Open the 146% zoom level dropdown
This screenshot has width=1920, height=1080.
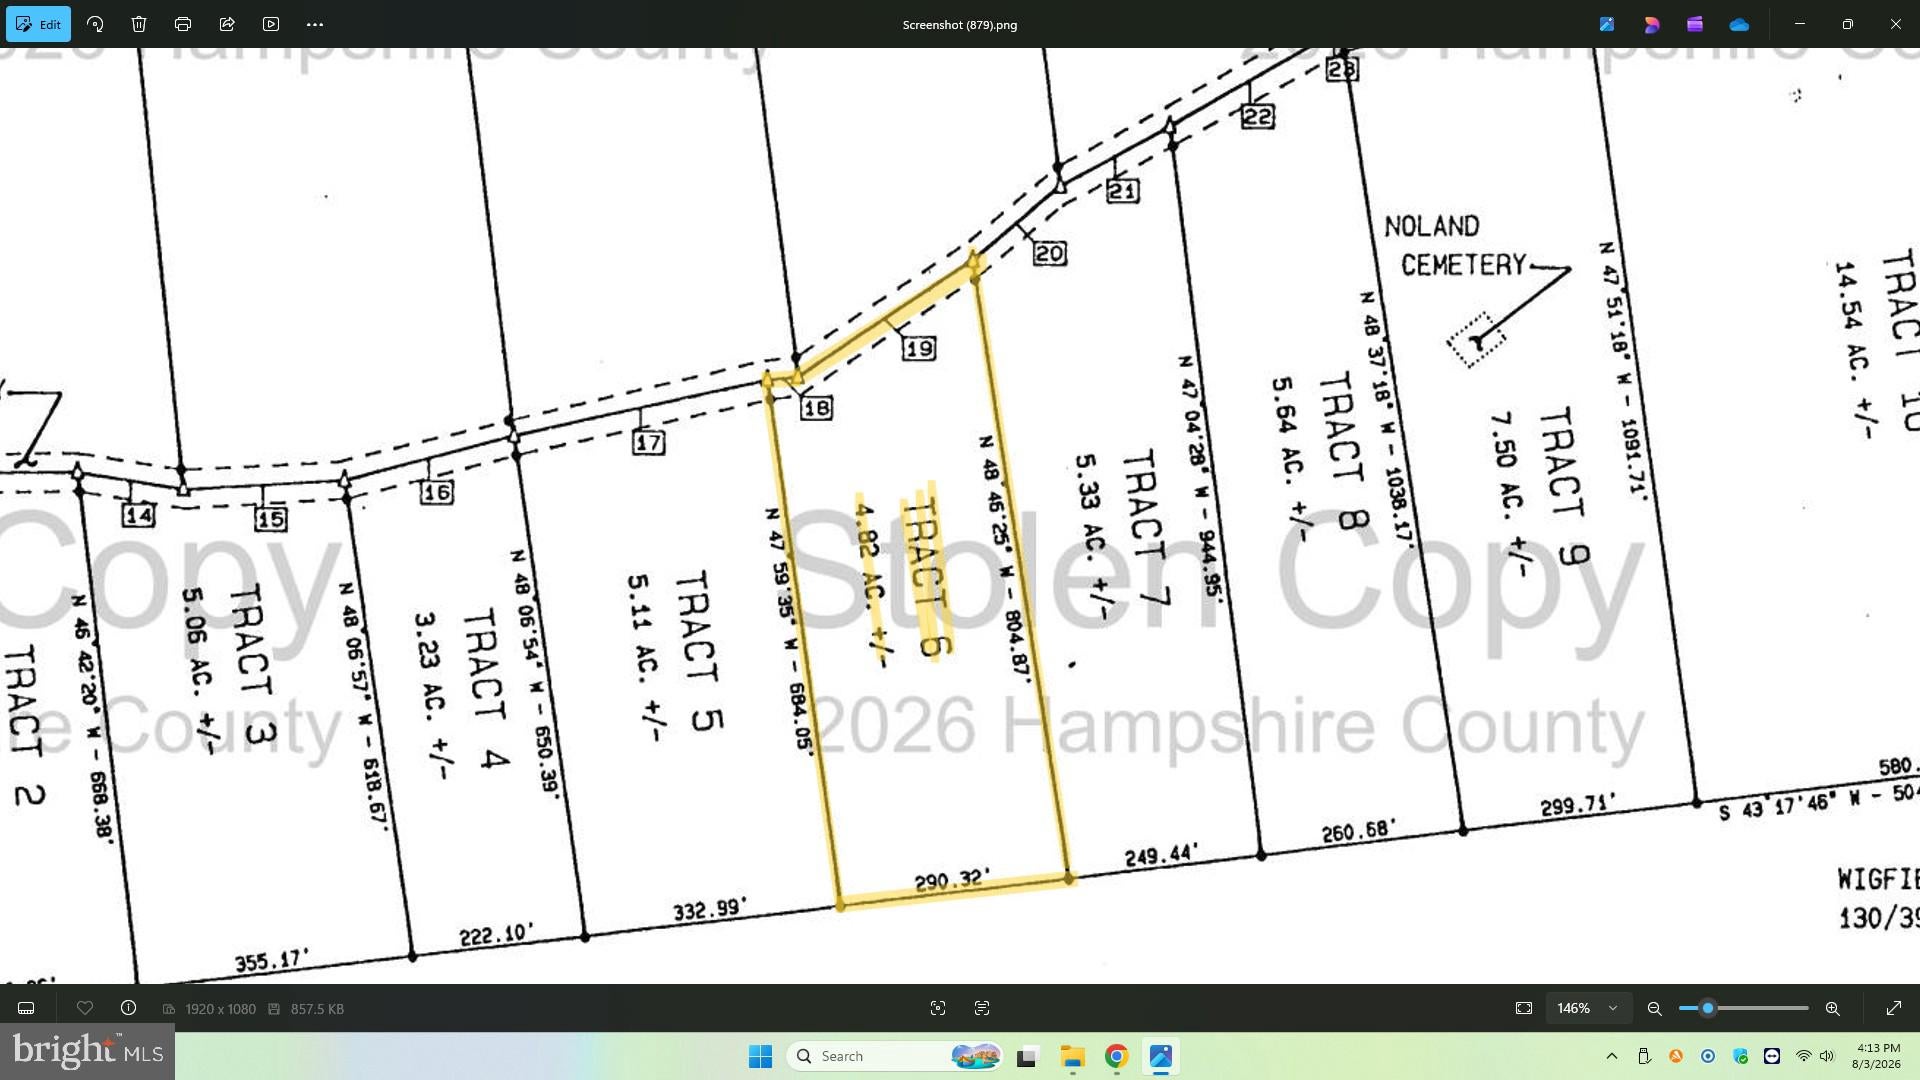[1587, 1008]
